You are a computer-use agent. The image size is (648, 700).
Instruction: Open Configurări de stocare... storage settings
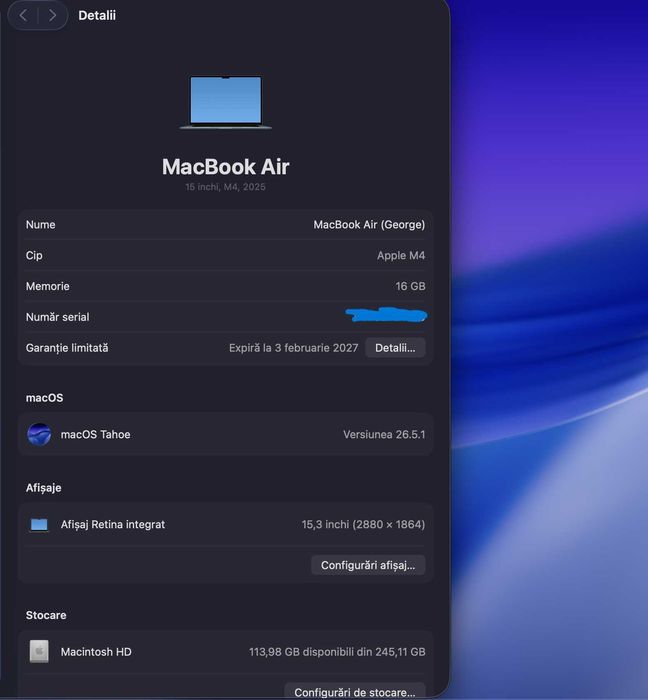pos(354,692)
